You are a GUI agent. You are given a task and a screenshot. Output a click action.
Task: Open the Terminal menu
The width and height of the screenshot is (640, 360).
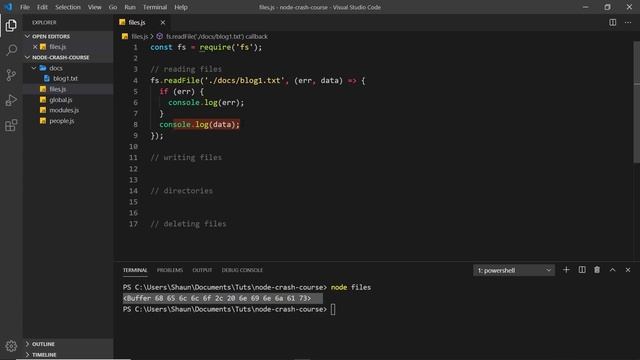[155, 7]
